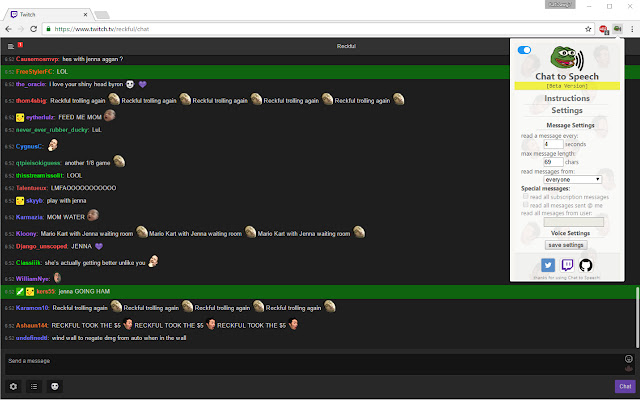Focus the read all messages from user field
Viewport: 640px width, 400px height.
tap(573, 222)
